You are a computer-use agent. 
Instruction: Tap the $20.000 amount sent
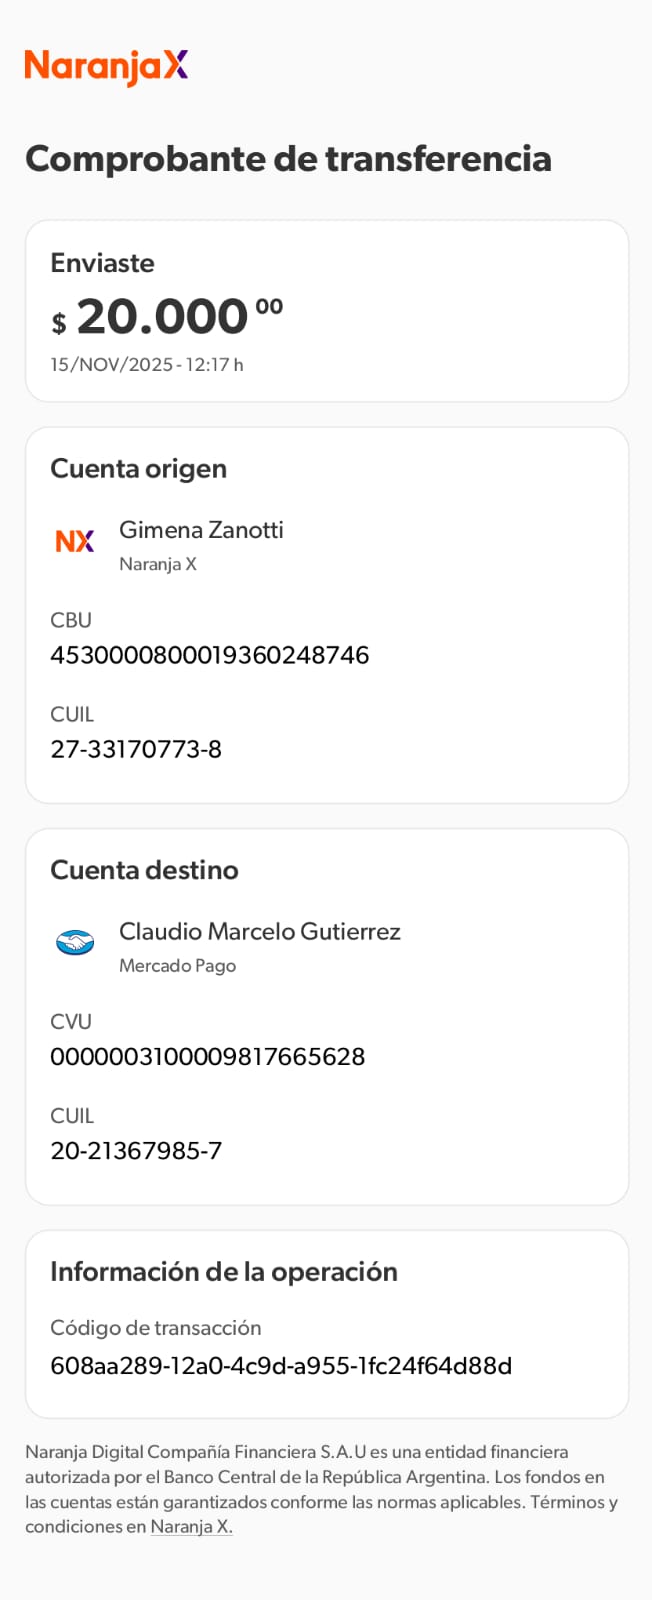[167, 318]
